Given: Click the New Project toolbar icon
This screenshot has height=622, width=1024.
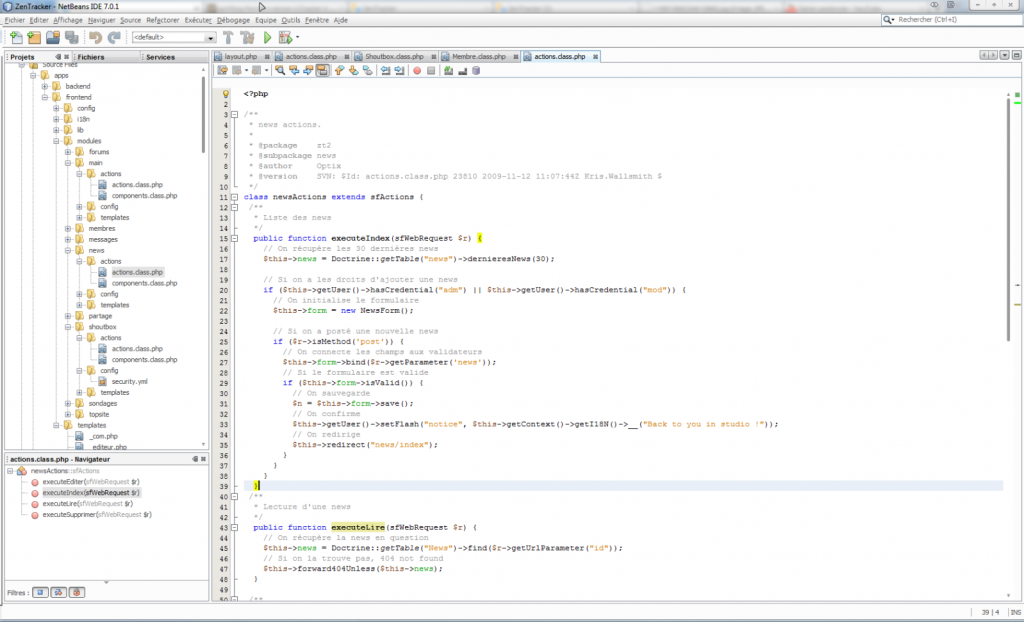Looking at the screenshot, I should tap(34, 37).
